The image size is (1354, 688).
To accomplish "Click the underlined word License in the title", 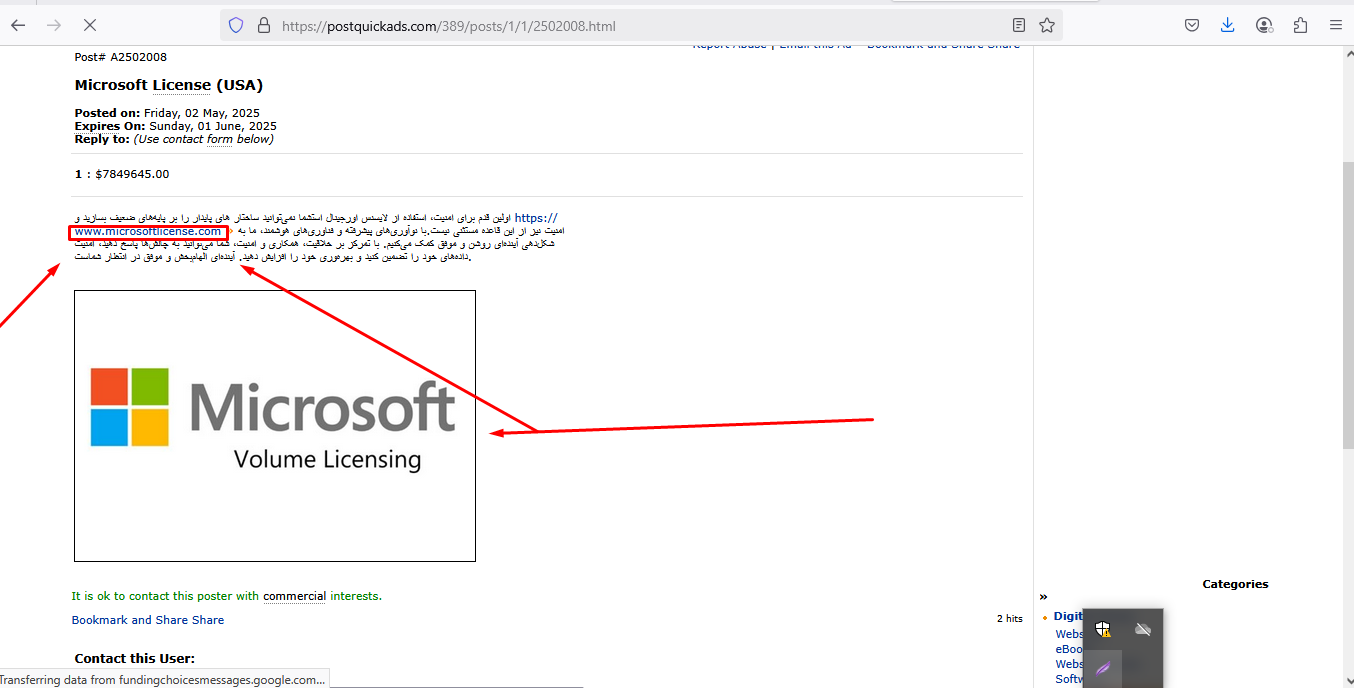I will click(x=182, y=85).
